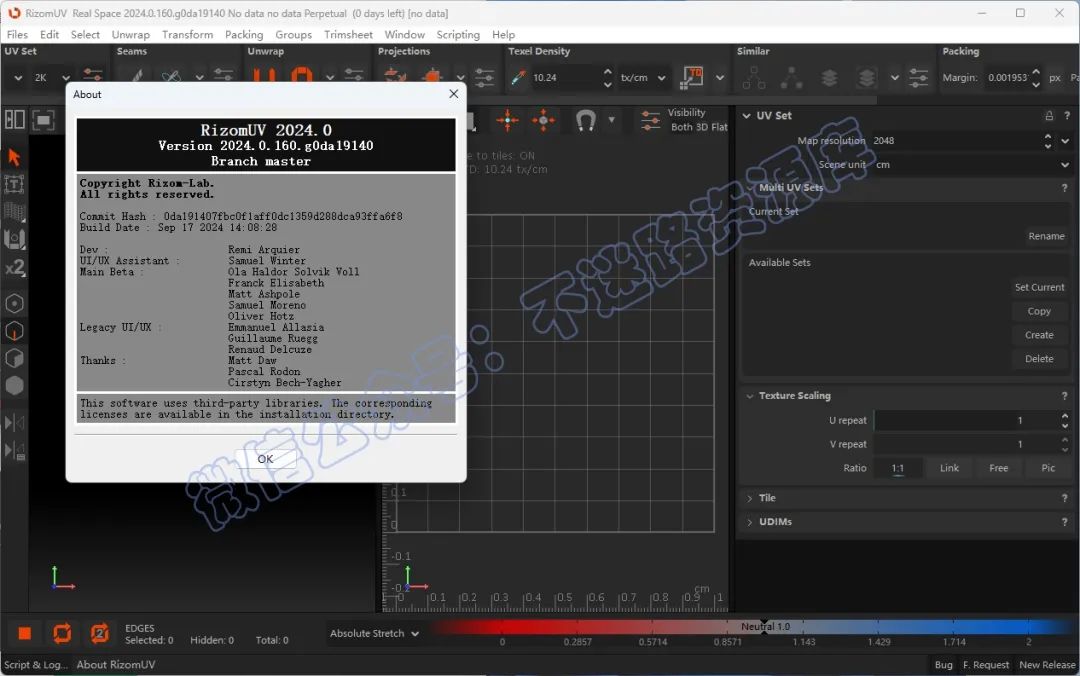Viewport: 1080px width, 676px height.
Task: Open the dropdown arrow next to magnet icon
Action: 611,120
